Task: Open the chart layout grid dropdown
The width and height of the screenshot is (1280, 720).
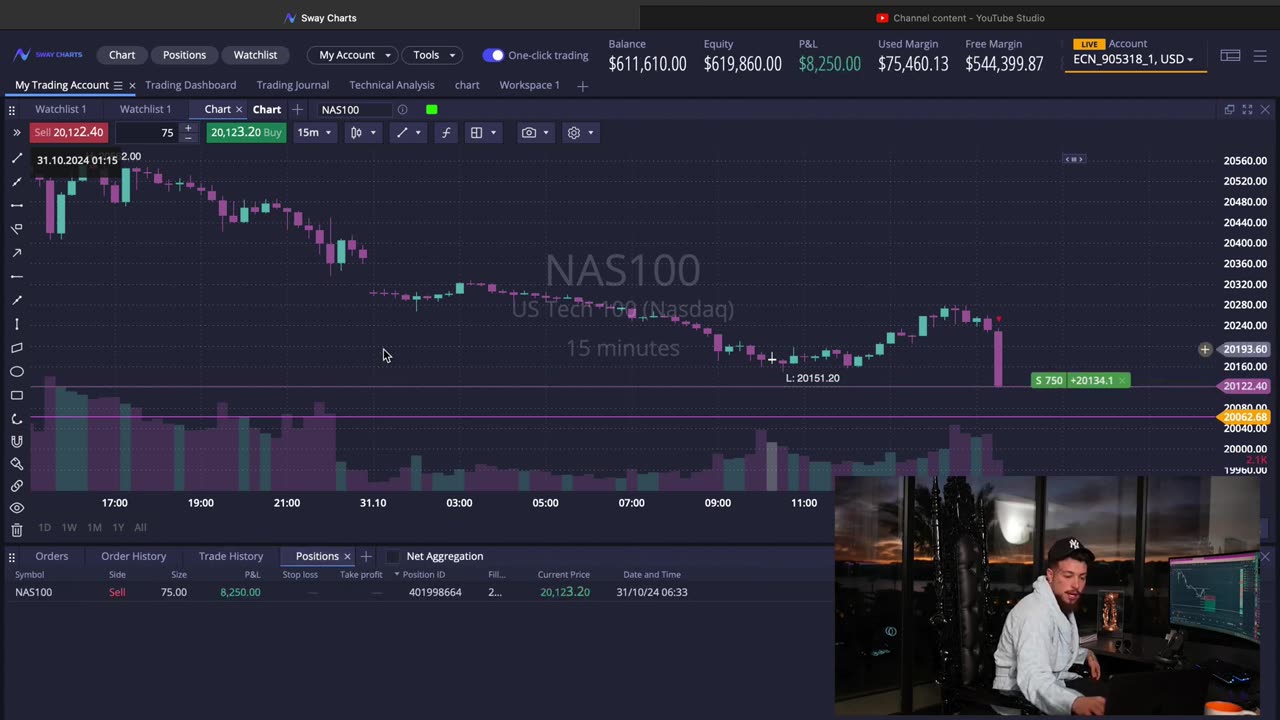Action: [483, 132]
